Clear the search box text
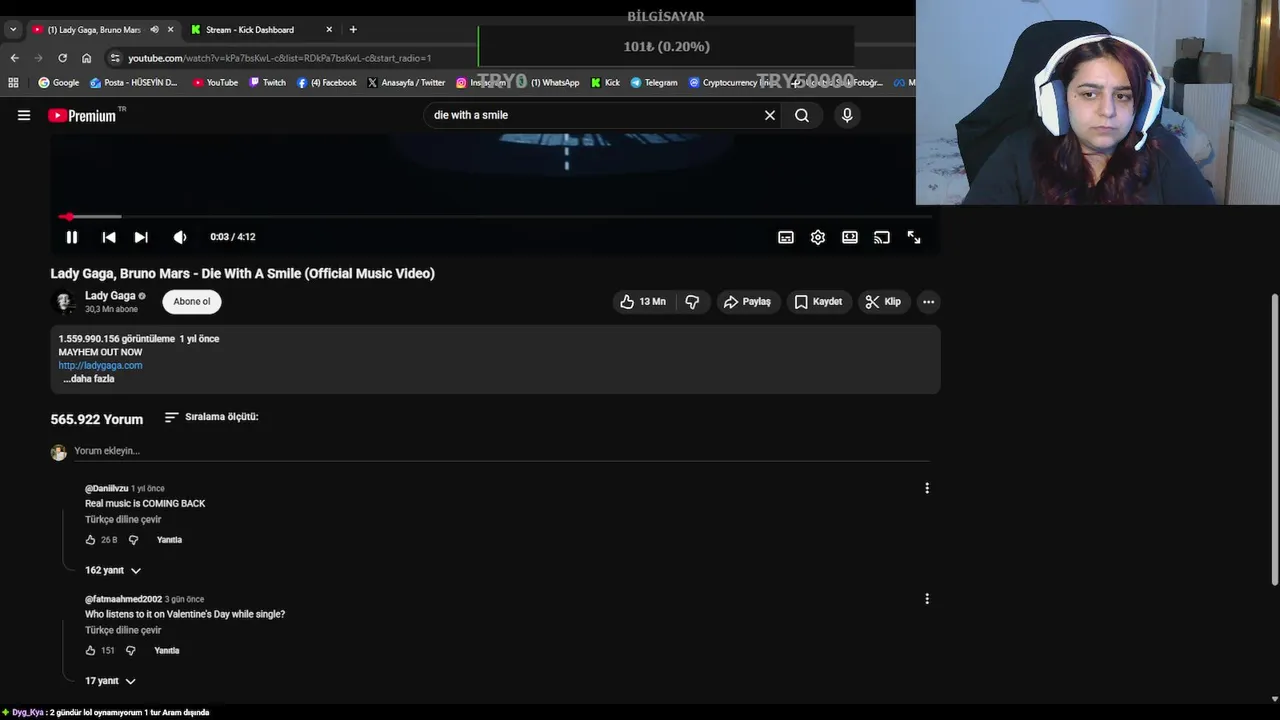 point(770,115)
